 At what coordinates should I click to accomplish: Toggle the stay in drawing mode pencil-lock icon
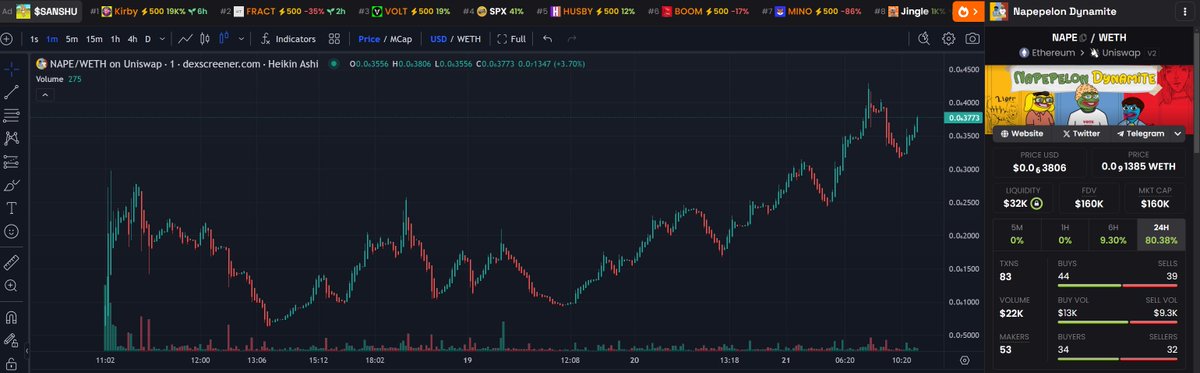[12, 341]
